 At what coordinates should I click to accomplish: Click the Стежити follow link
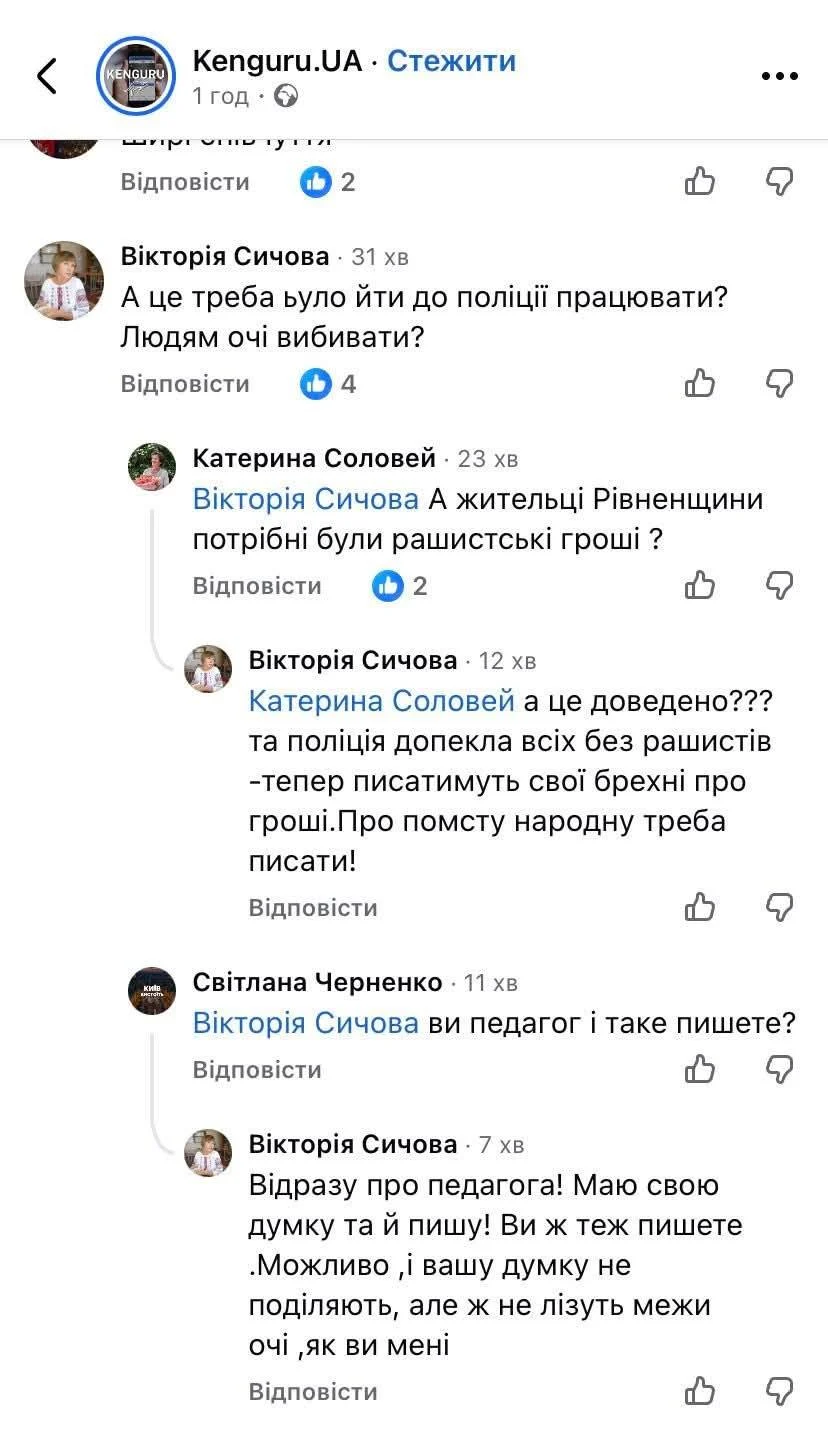coord(451,61)
